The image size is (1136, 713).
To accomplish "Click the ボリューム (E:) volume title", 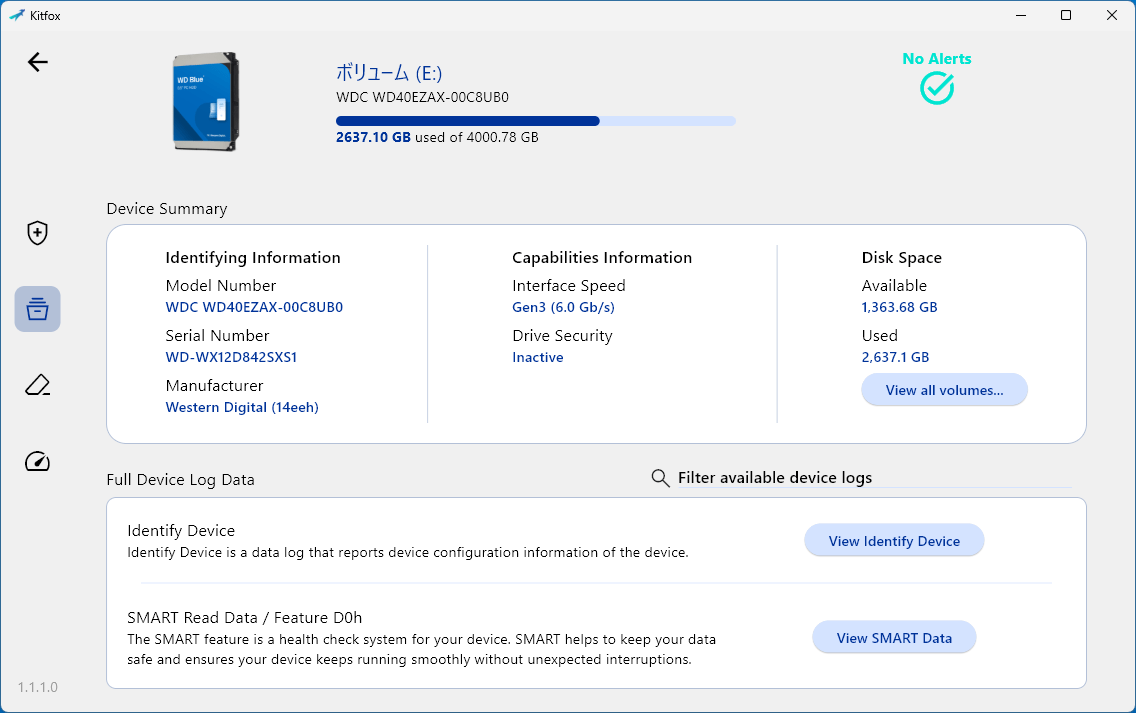I will point(388,72).
